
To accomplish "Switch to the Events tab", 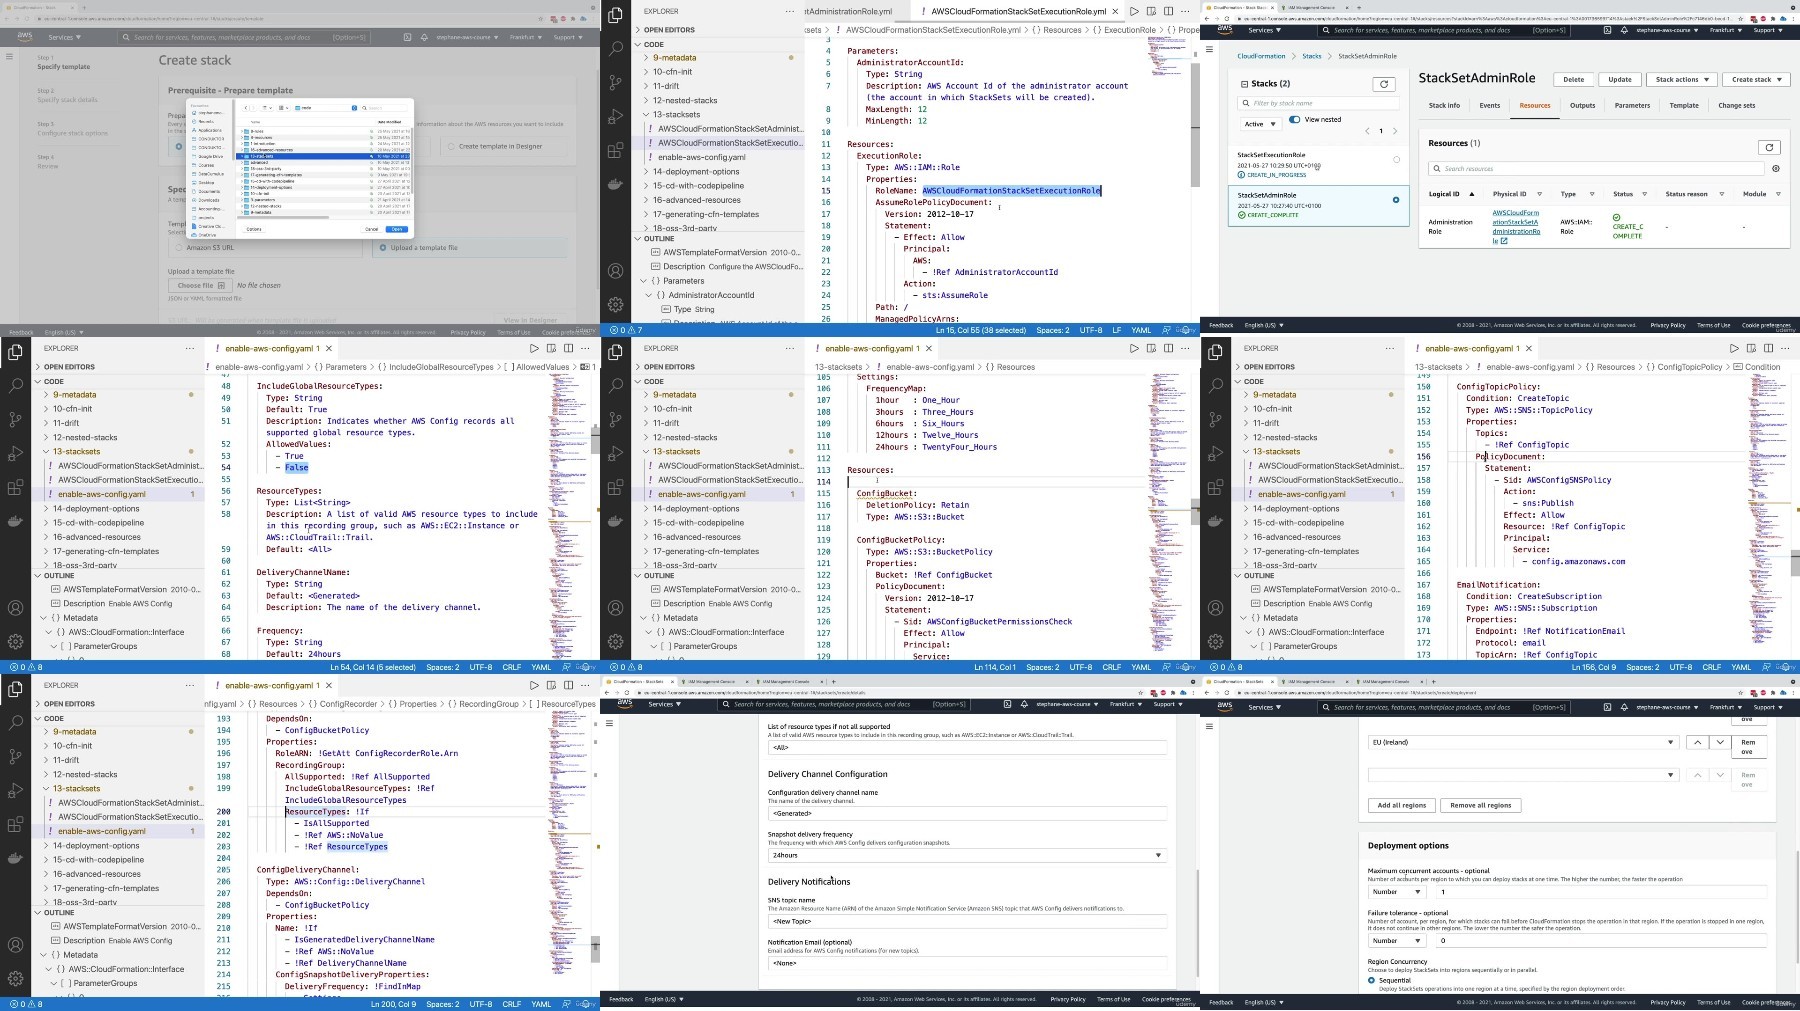I will [x=1489, y=106].
